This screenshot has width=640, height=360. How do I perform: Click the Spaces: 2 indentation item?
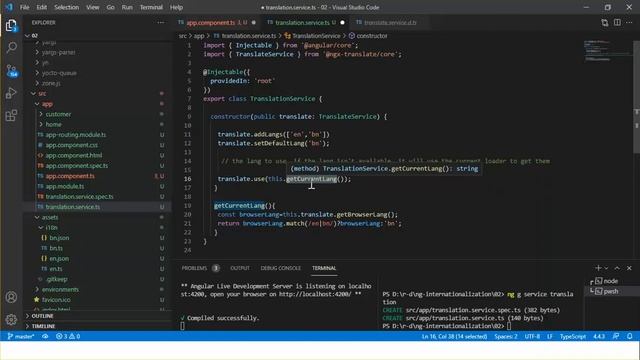click(x=506, y=336)
